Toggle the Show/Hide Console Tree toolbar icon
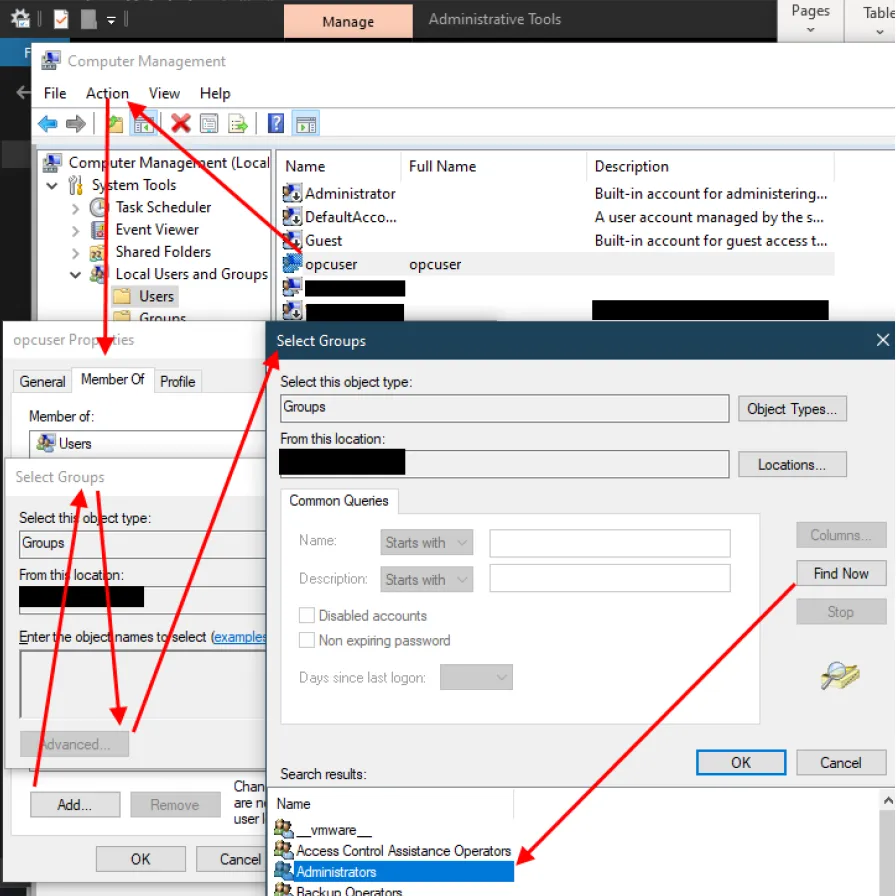 tap(145, 123)
